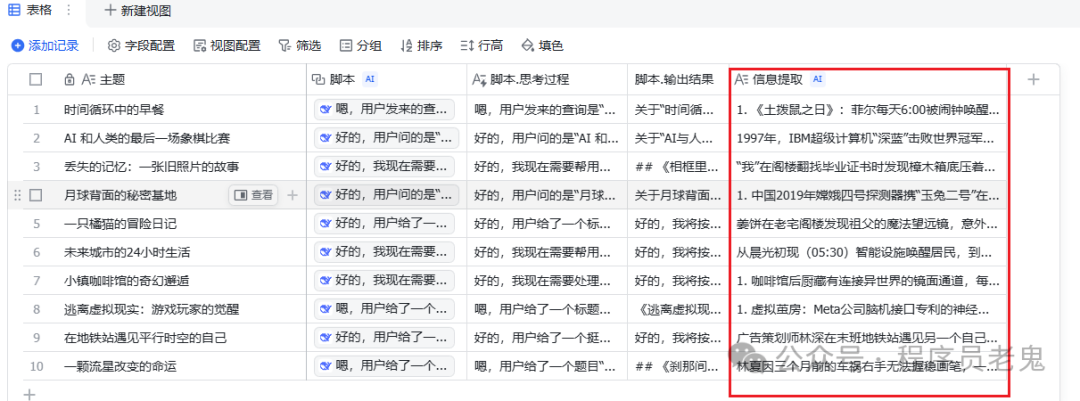Click 添加记录 to add a record

coord(45,46)
